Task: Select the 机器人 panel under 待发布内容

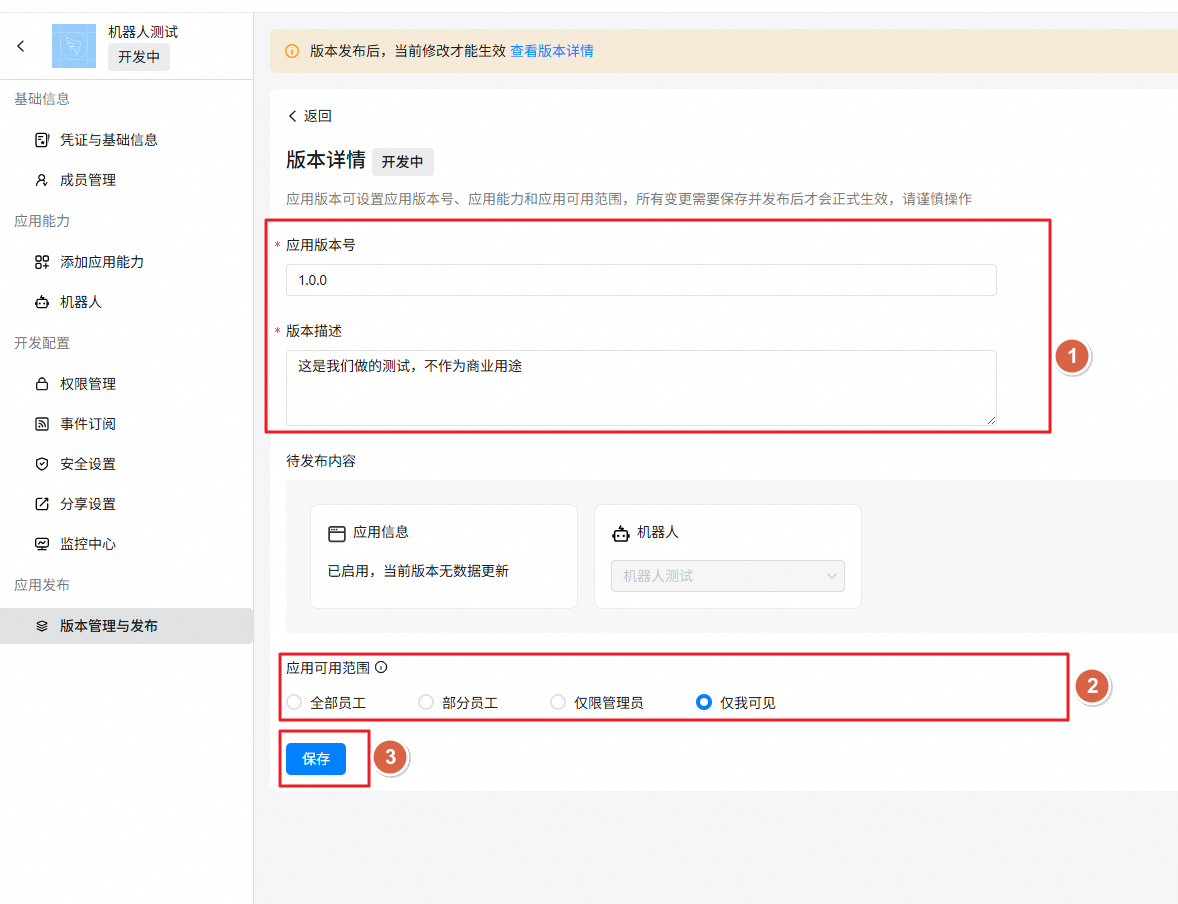Action: pyautogui.click(x=728, y=556)
